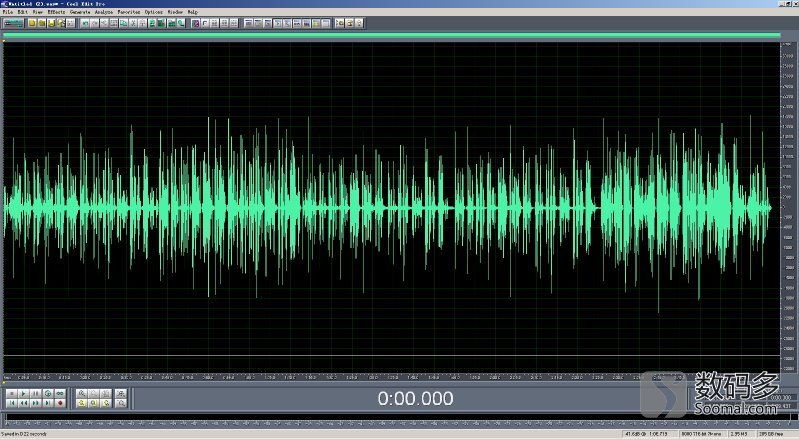Open the Analyze menu
This screenshot has width=799, height=439.
pyautogui.click(x=104, y=12)
